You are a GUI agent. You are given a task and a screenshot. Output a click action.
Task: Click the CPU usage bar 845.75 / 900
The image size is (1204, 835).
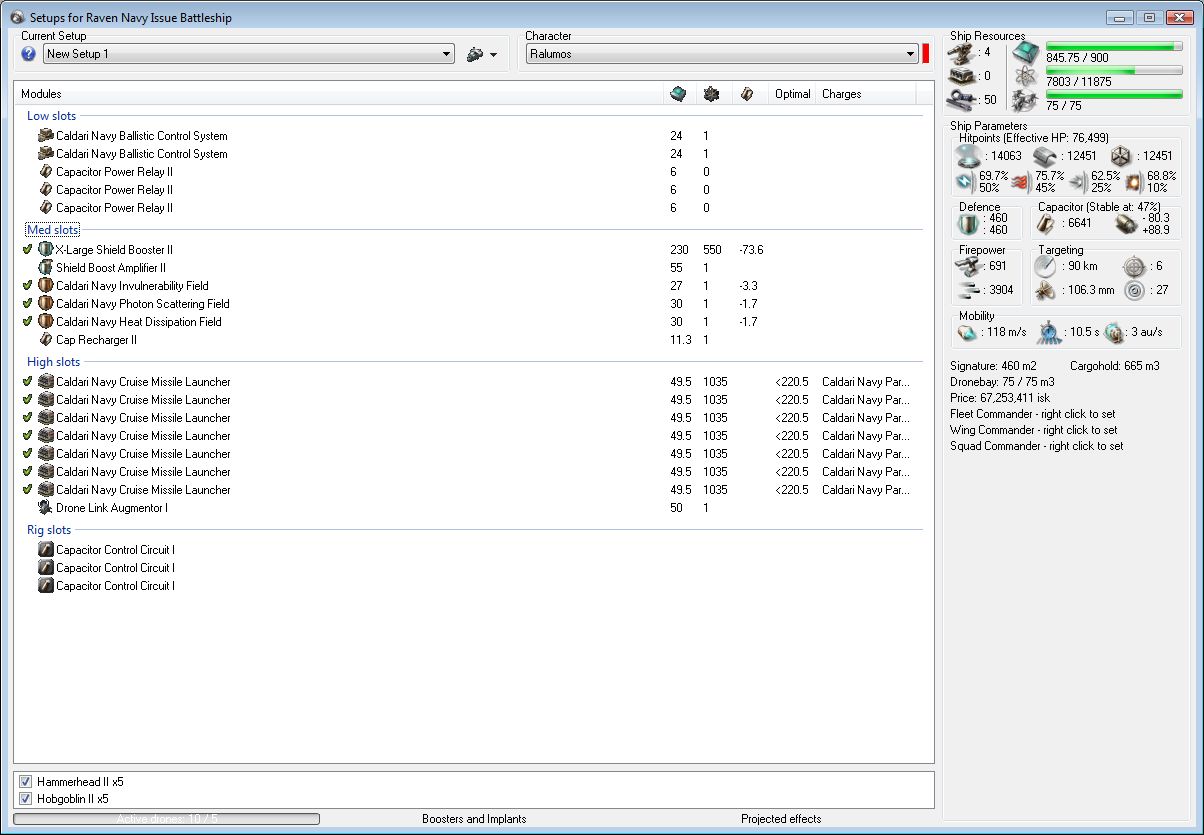pos(1115,47)
